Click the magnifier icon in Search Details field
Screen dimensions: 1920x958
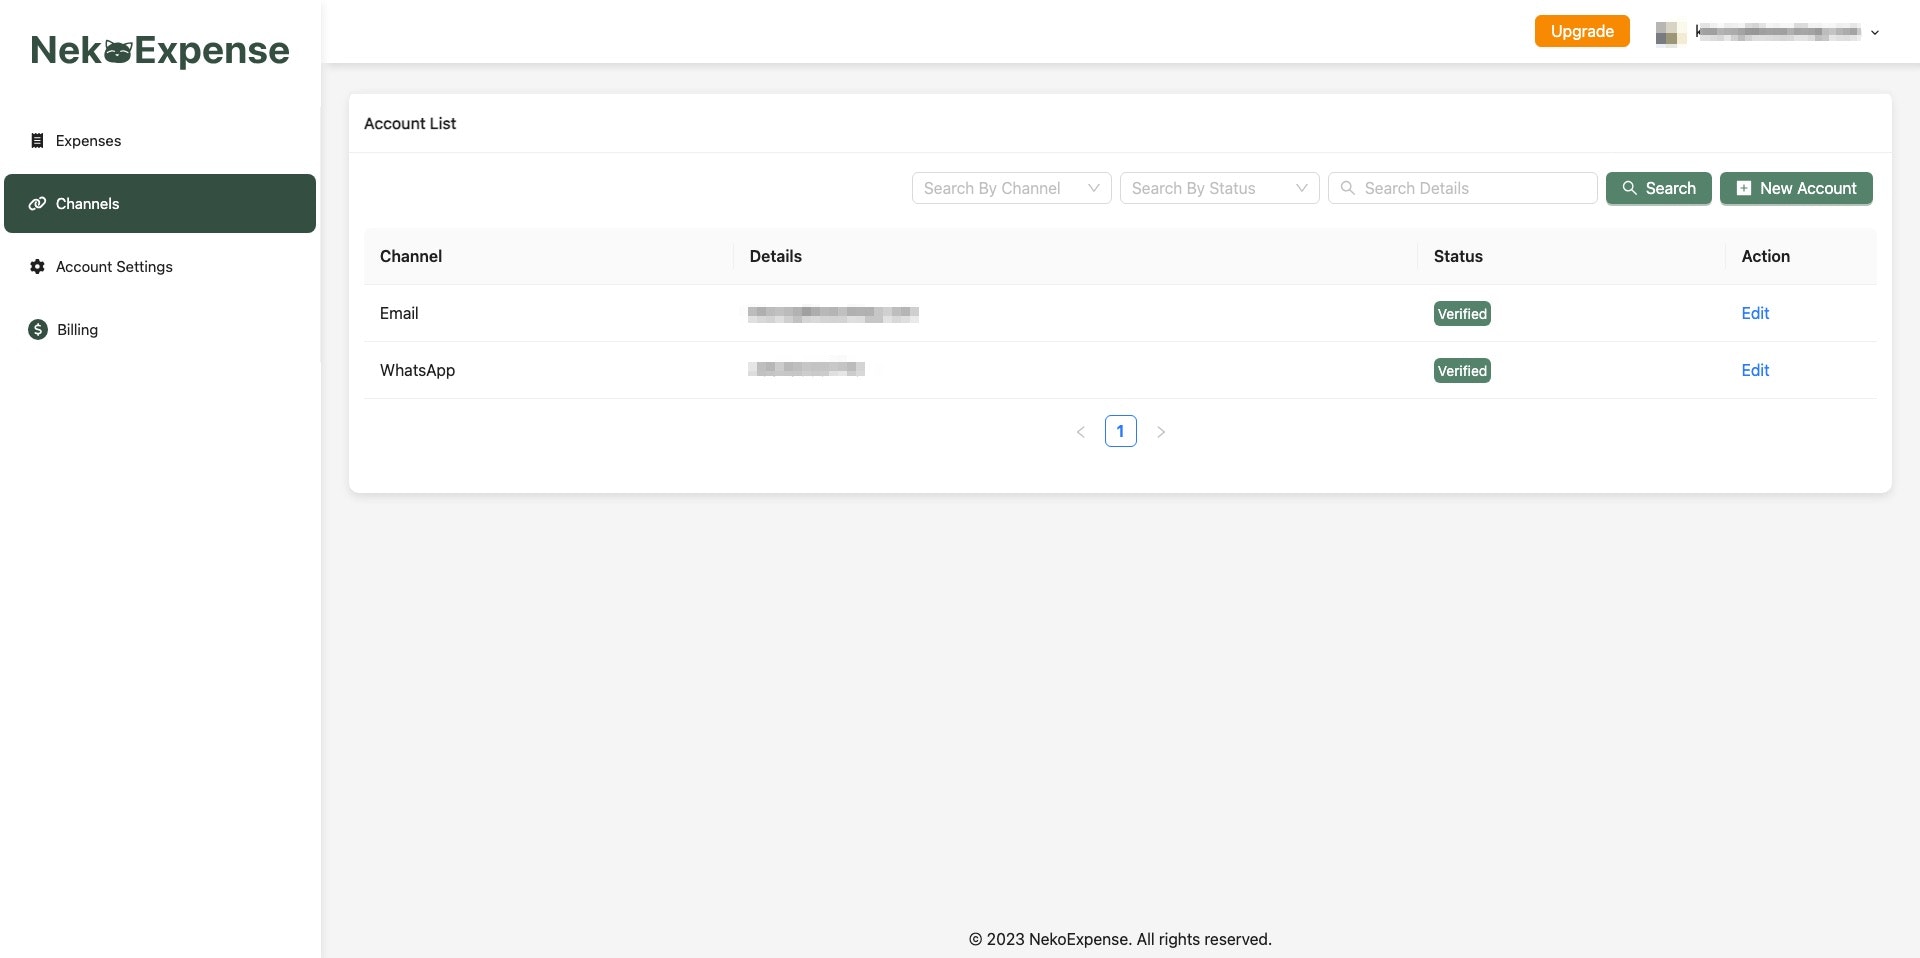(1348, 188)
